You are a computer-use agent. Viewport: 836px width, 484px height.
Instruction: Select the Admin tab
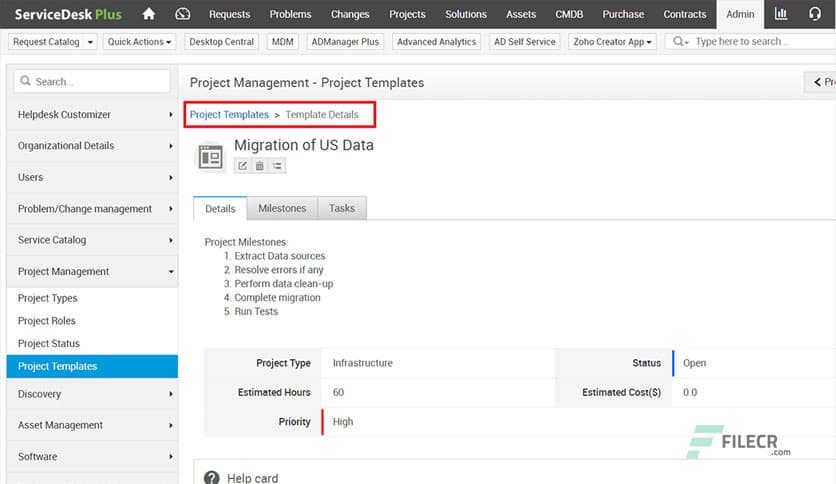(740, 14)
